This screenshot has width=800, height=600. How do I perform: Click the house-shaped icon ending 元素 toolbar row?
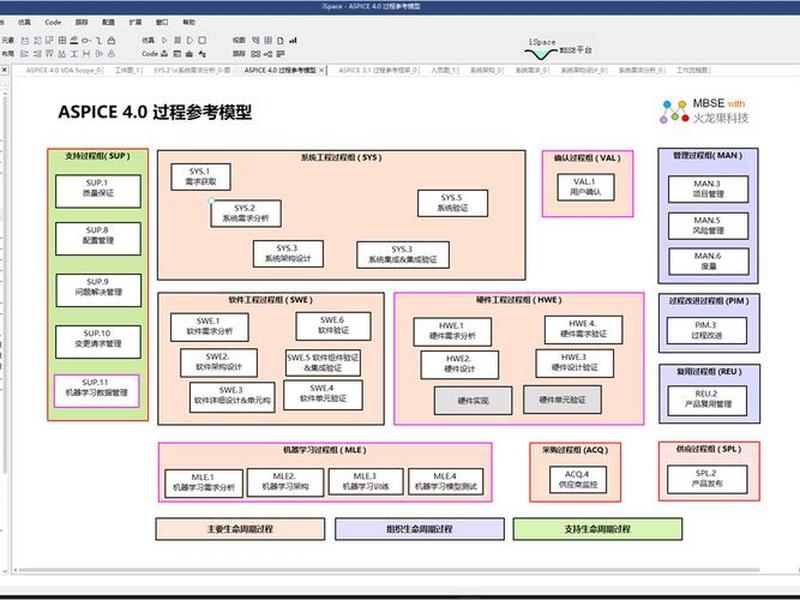111,40
